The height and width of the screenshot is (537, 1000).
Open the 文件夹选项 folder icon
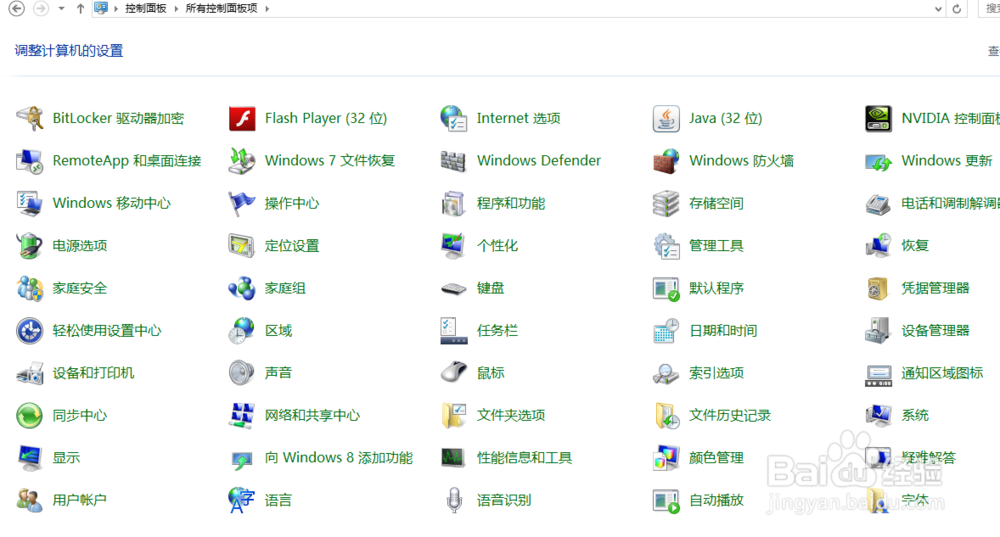(453, 415)
